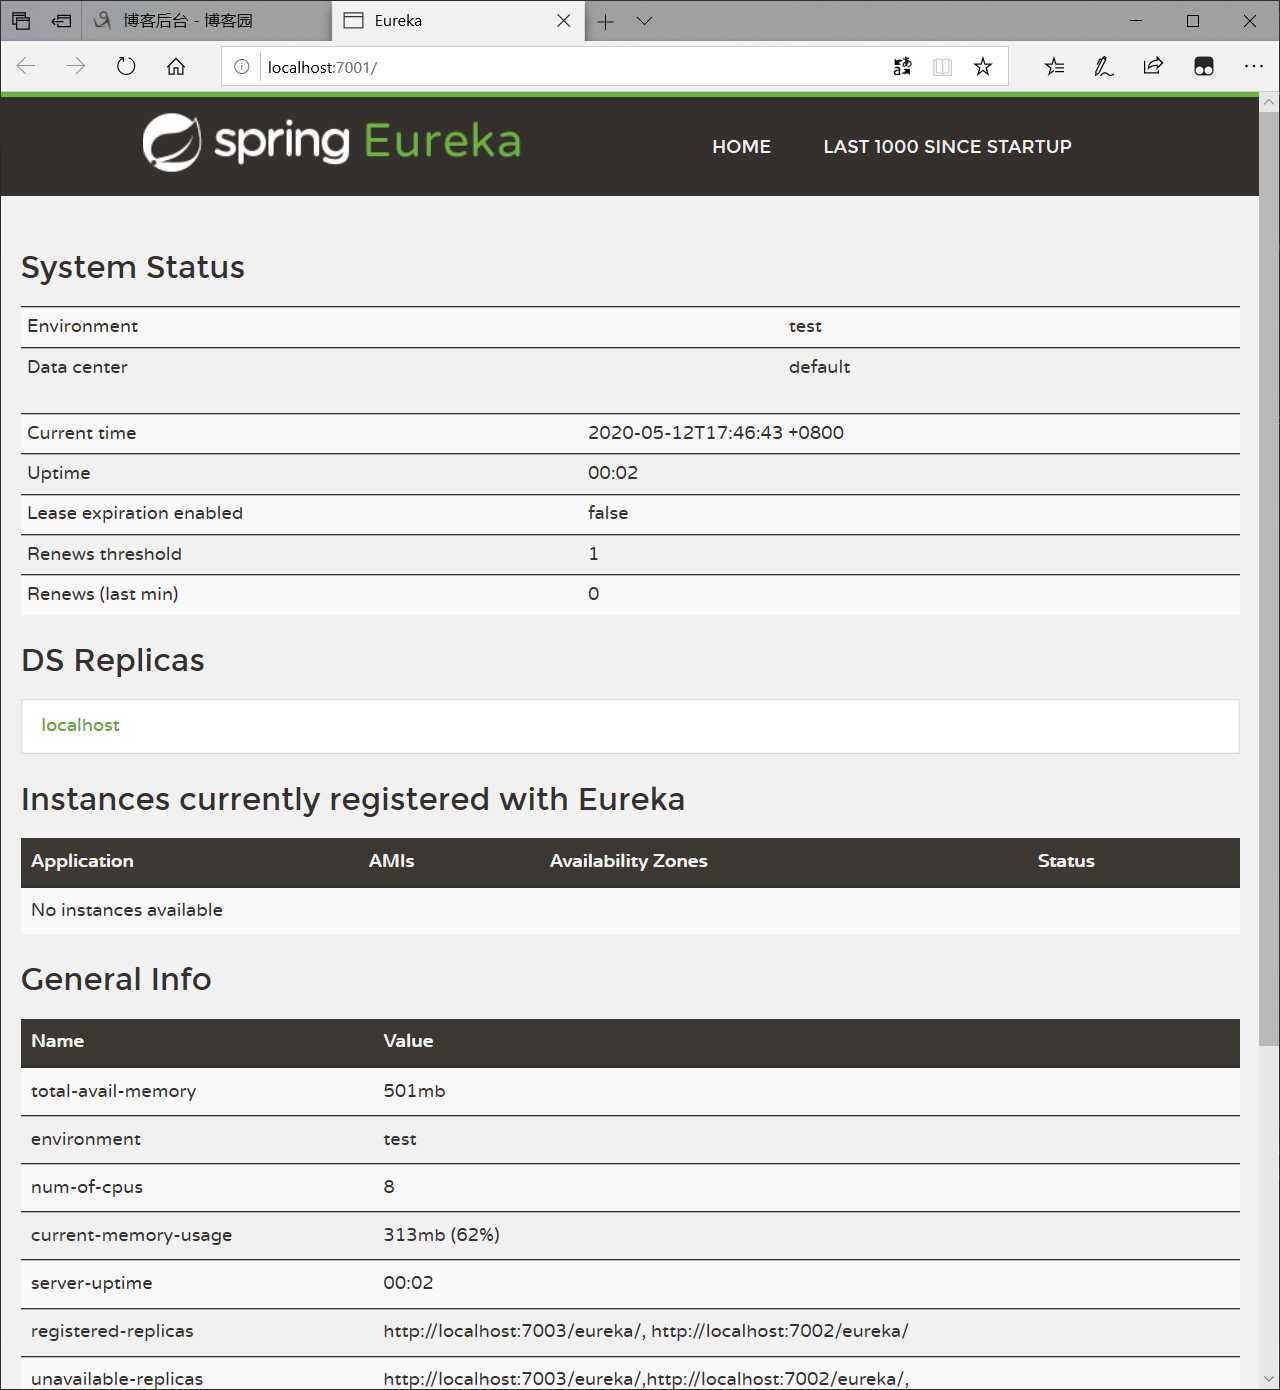Reload the Eureka page
The height and width of the screenshot is (1390, 1280).
tap(126, 67)
